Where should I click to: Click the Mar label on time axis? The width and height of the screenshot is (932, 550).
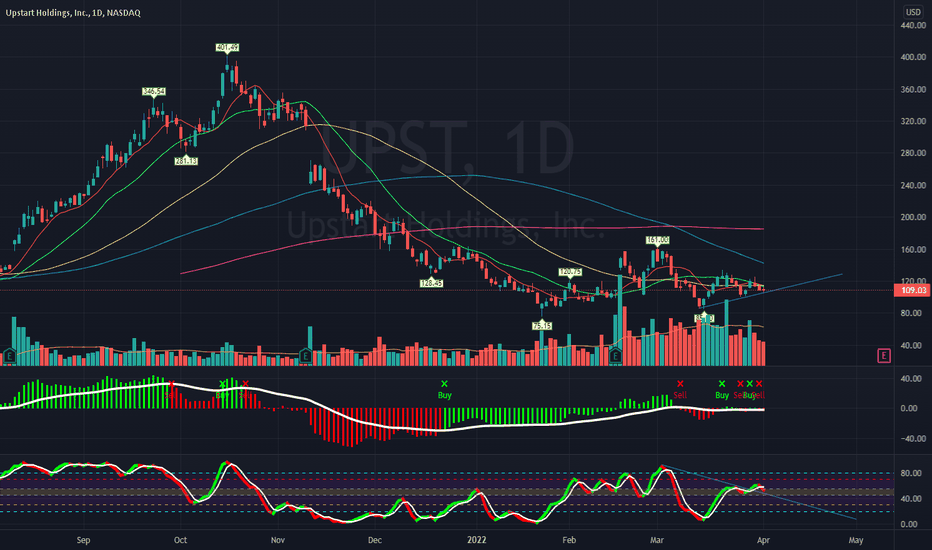pos(657,540)
